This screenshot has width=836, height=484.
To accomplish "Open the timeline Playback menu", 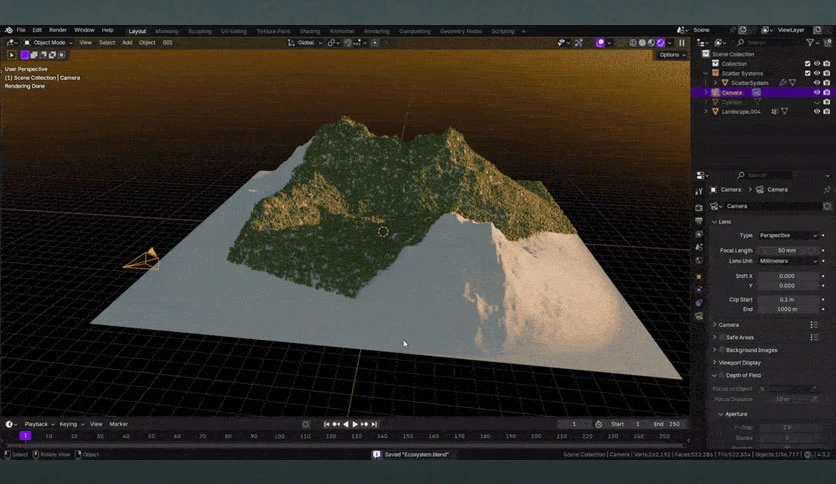I will coord(38,424).
